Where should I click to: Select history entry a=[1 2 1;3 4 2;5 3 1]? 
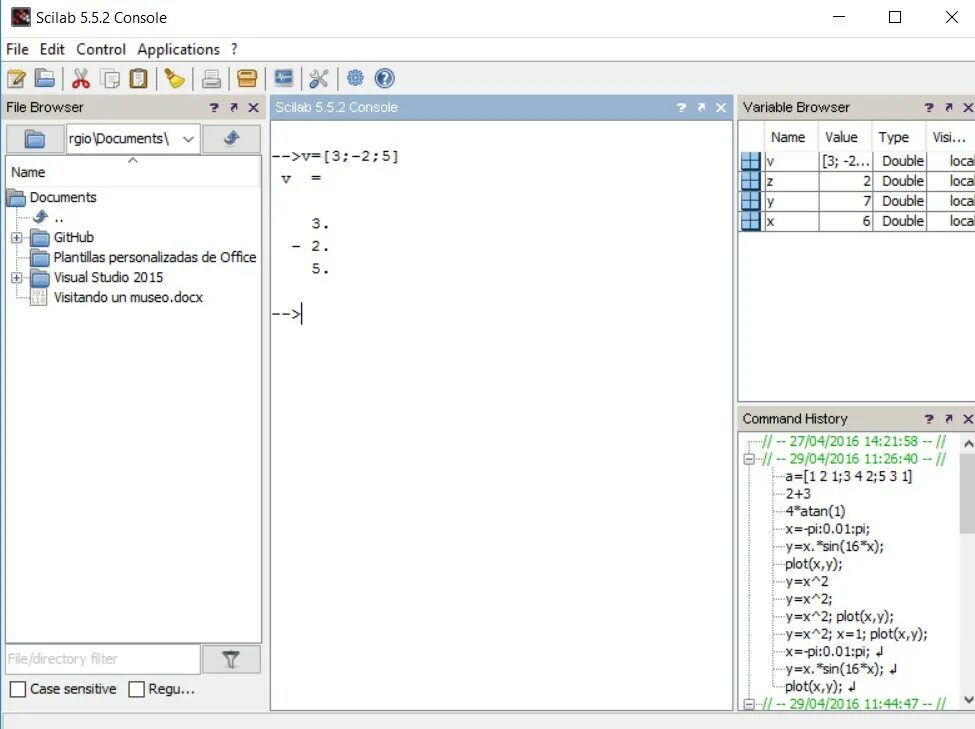[x=848, y=476]
